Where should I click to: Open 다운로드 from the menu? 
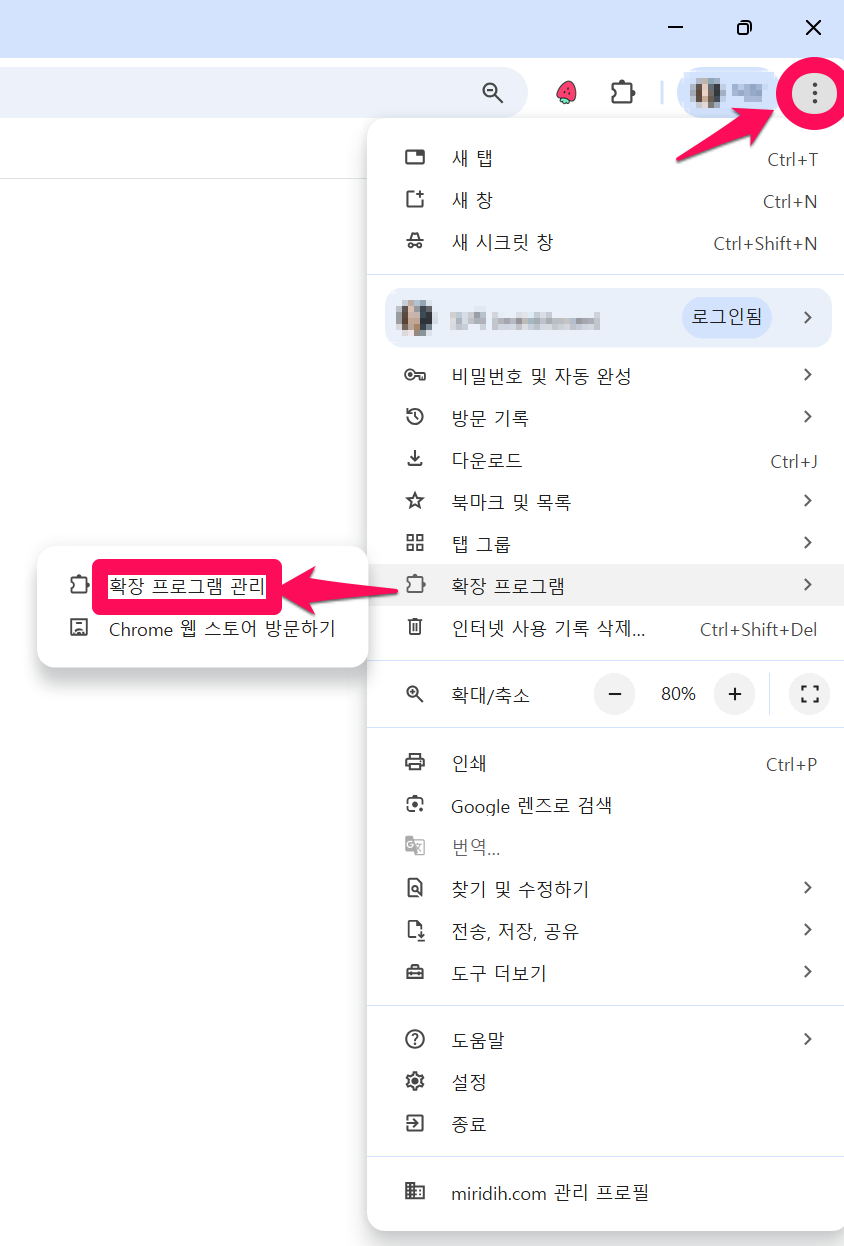609,460
